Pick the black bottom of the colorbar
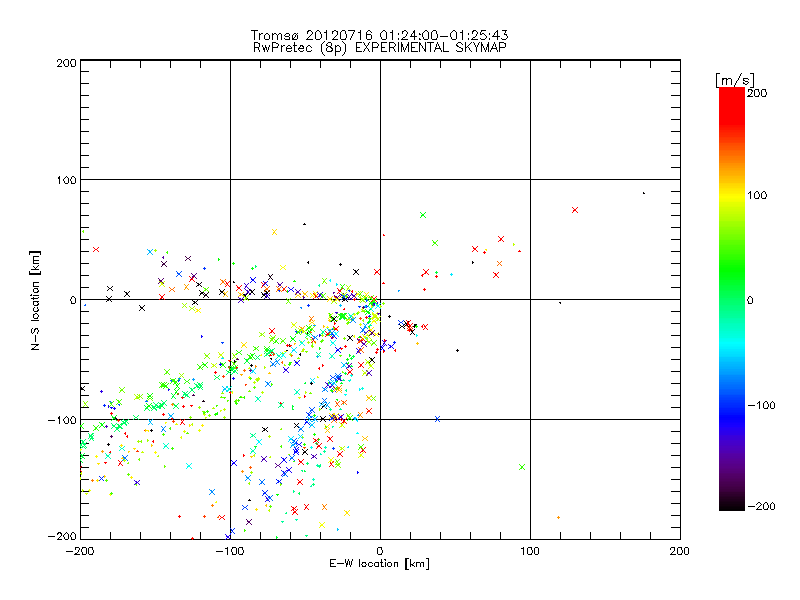 click(732, 505)
